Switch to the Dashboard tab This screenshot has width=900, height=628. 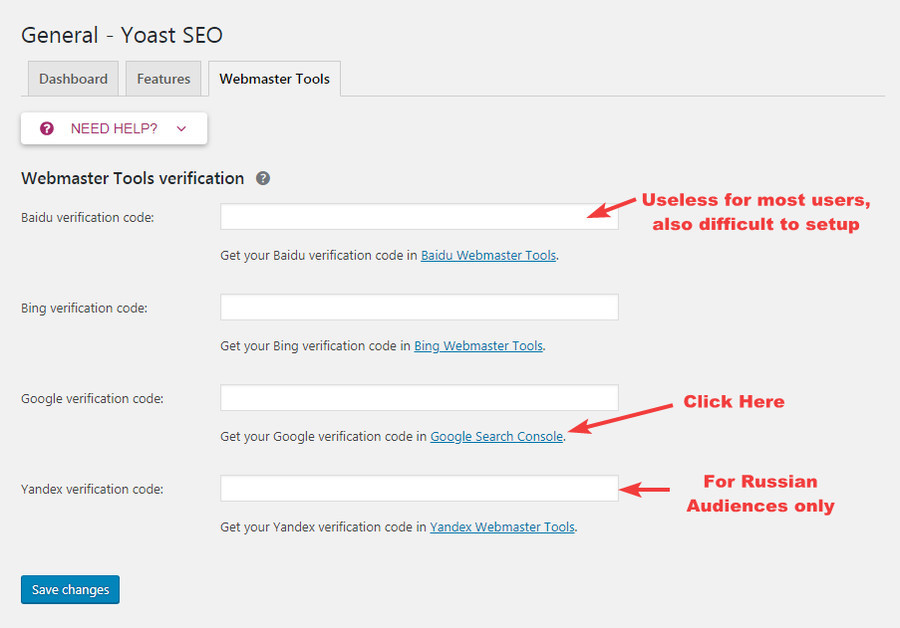pos(72,78)
